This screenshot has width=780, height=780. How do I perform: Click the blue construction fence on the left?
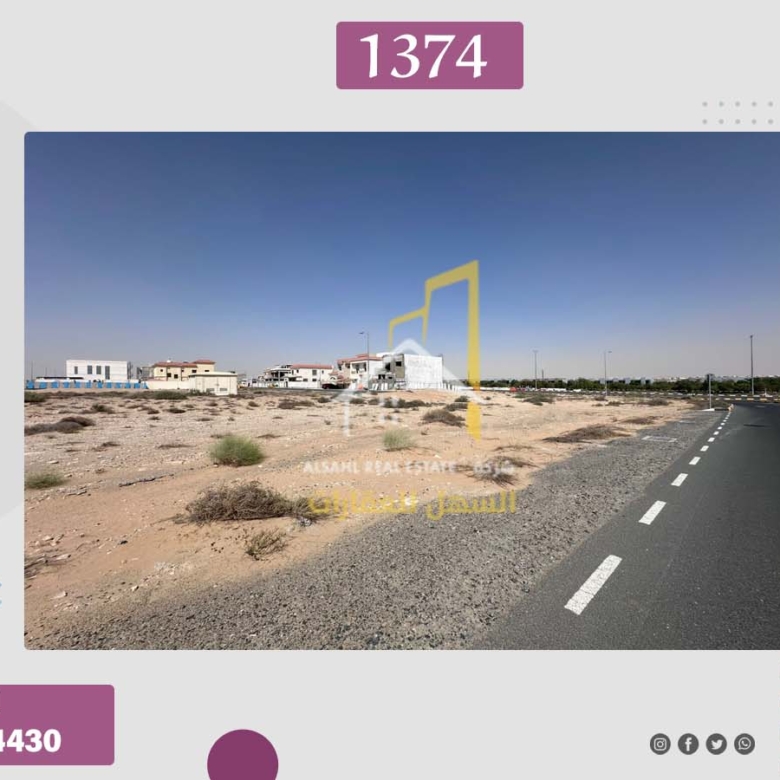coord(87,385)
